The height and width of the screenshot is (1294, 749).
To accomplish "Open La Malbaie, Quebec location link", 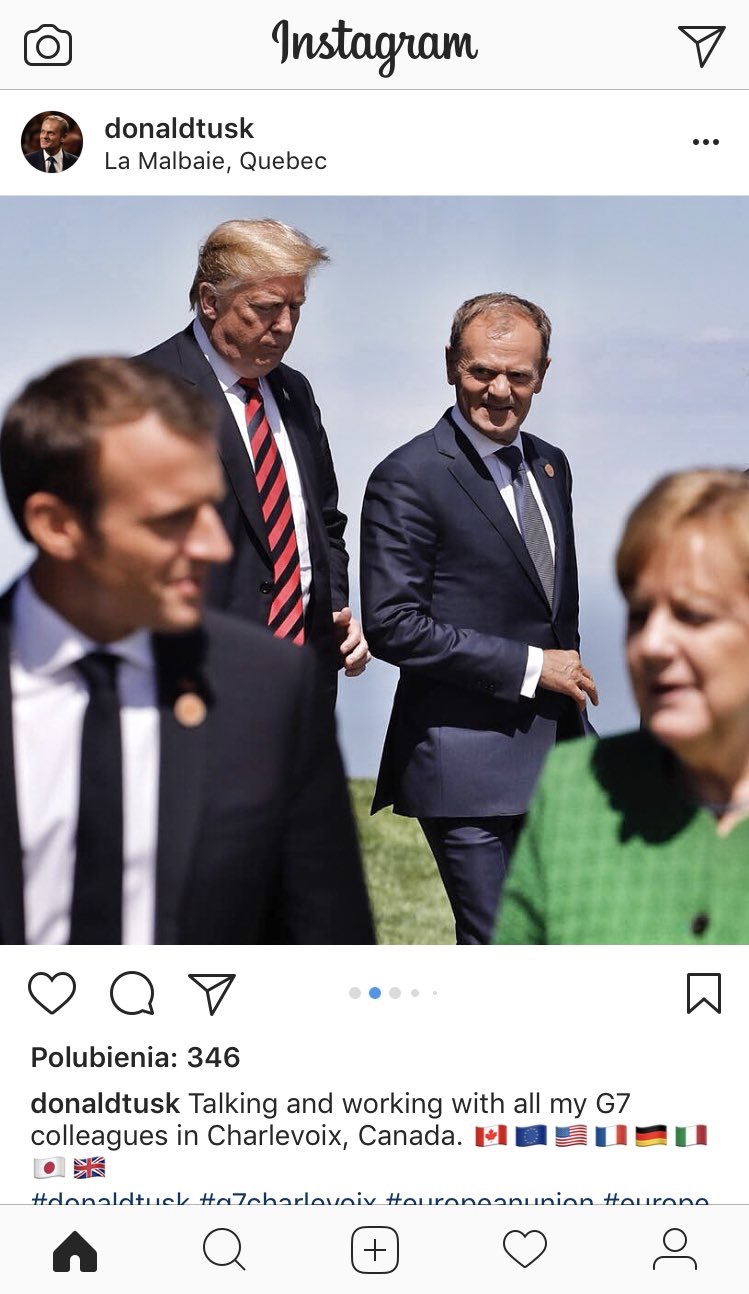I will click(215, 161).
